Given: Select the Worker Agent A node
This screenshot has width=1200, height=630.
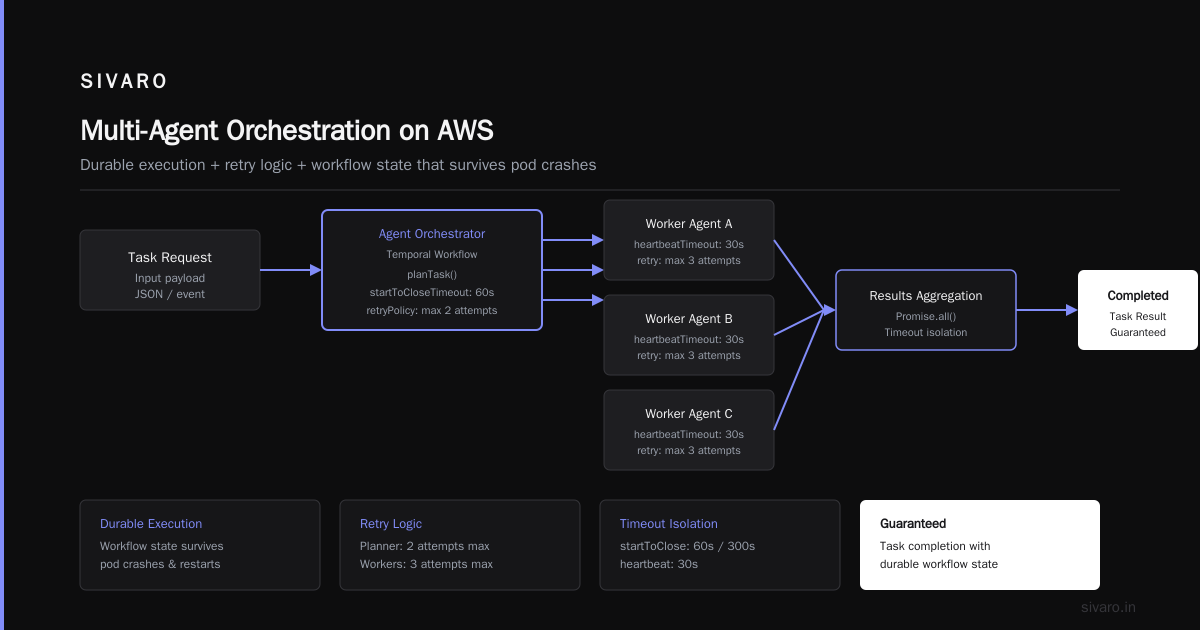Looking at the screenshot, I should [x=689, y=240].
